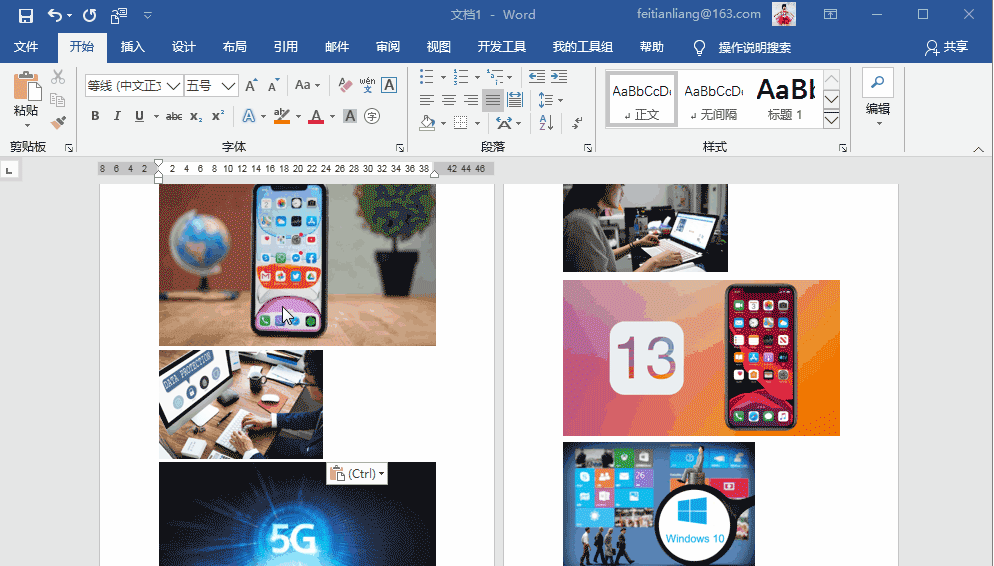Toggle bold formatting
This screenshot has width=994, height=566.
95,116
